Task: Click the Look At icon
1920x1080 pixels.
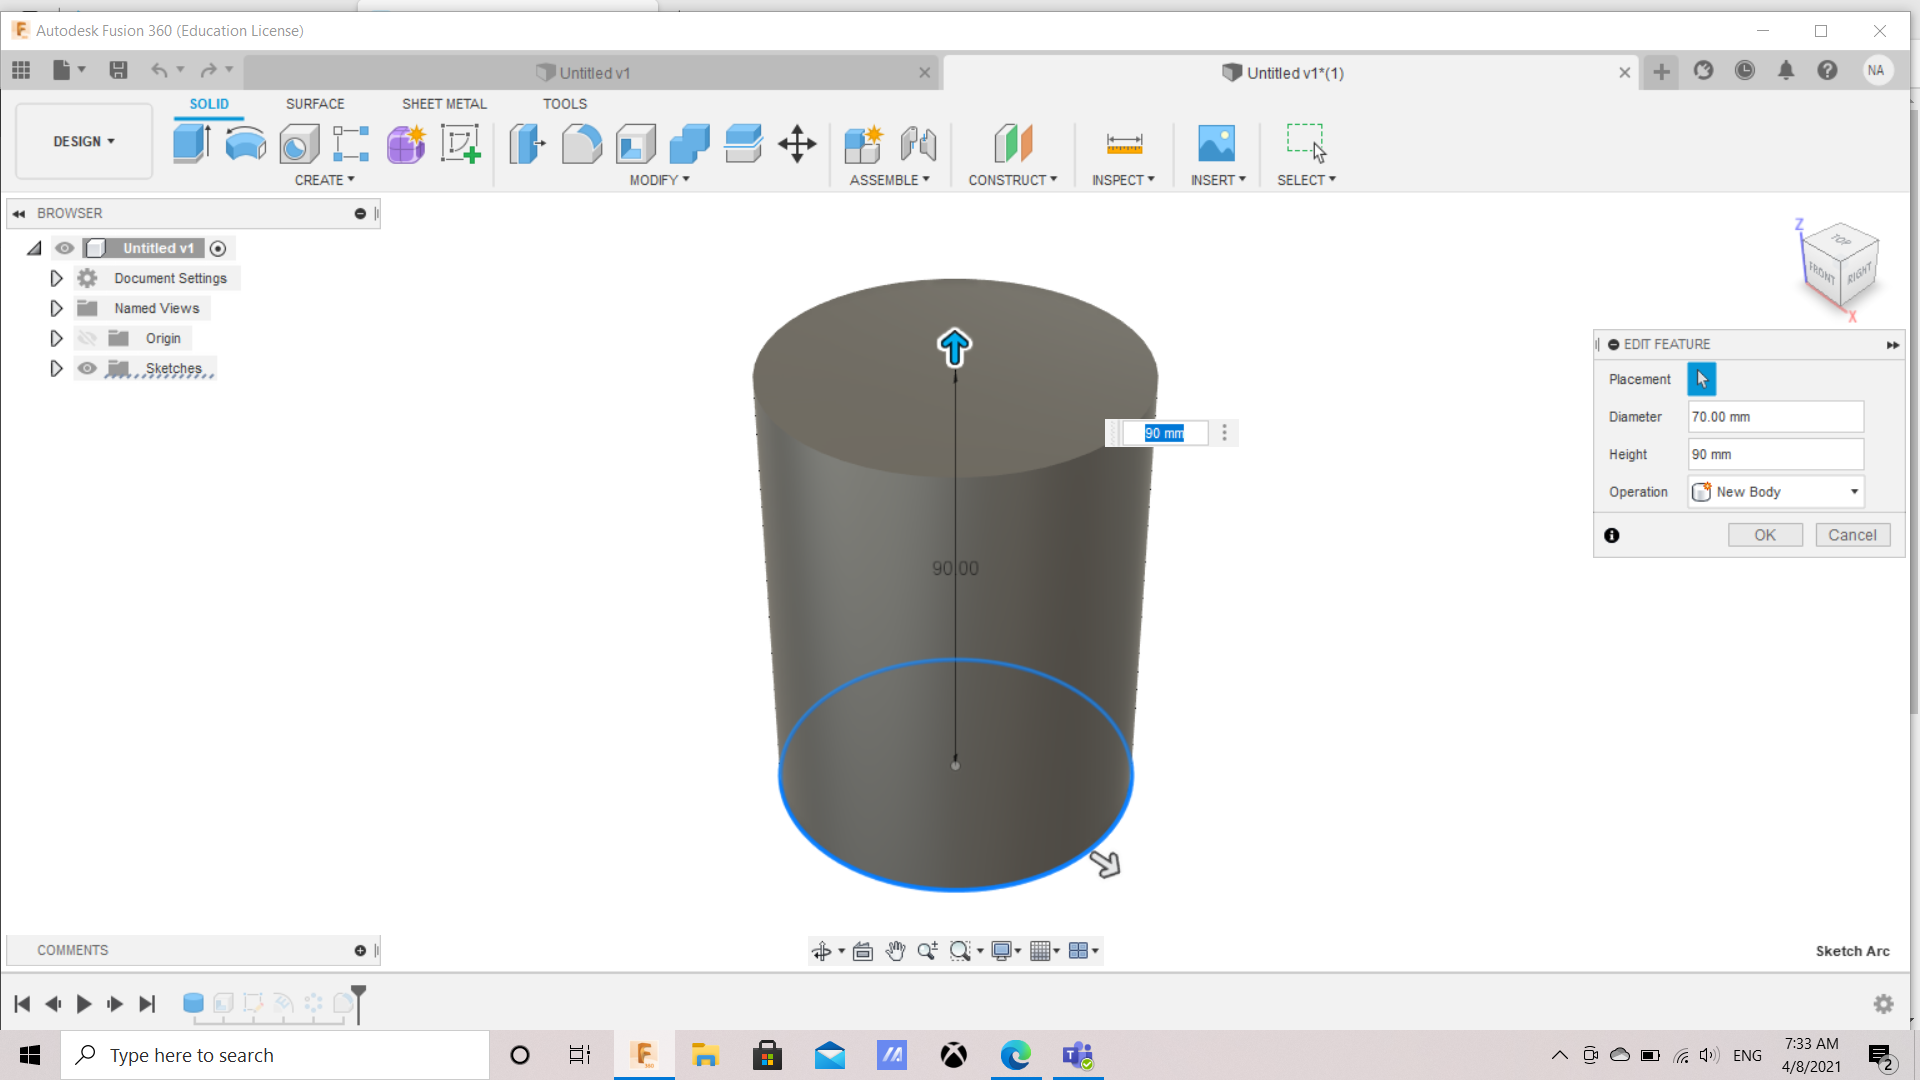Action: 863,951
